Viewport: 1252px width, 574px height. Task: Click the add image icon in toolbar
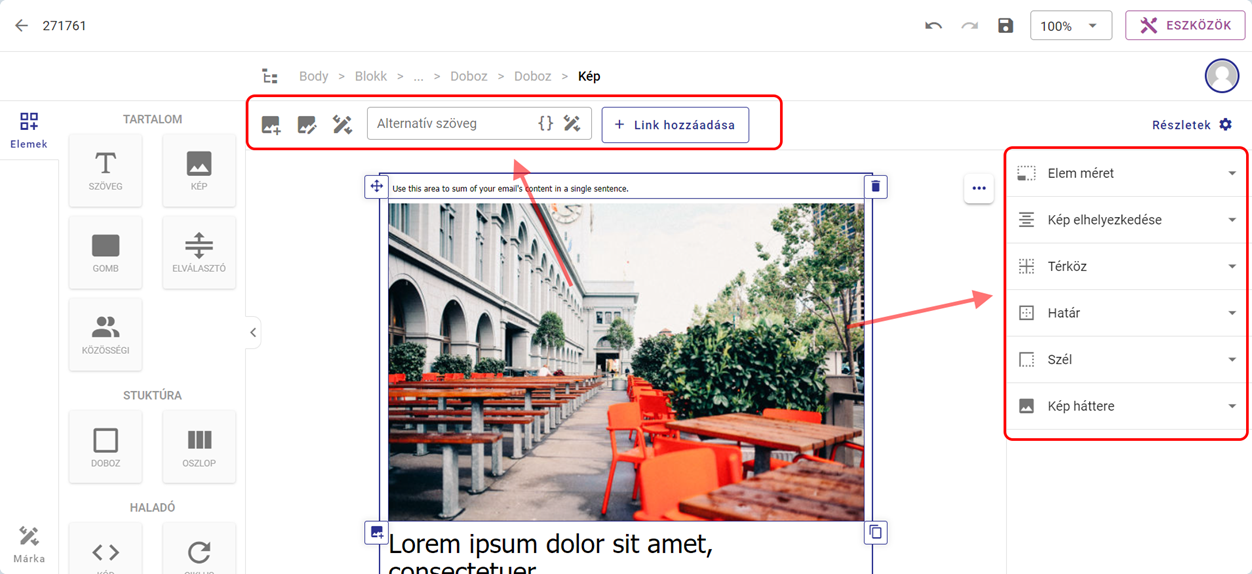(271, 125)
